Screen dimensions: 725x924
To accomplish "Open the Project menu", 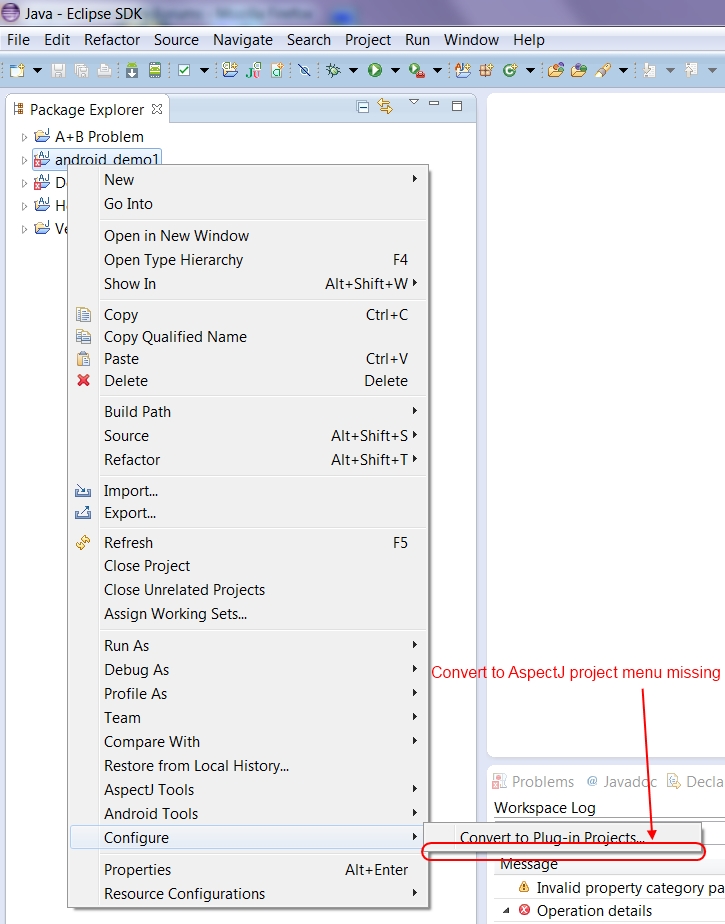I will tap(368, 40).
